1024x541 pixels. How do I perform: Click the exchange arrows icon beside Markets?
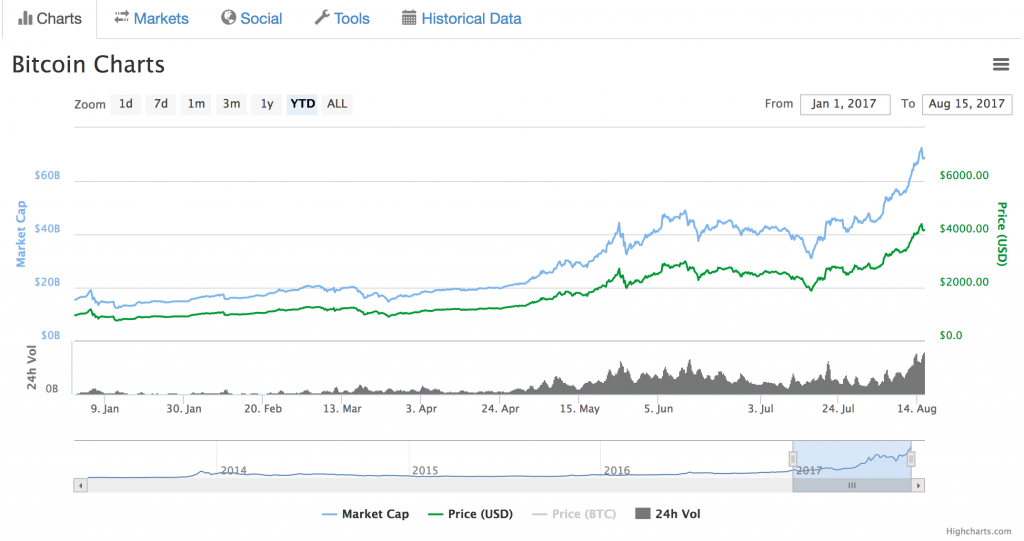point(121,18)
